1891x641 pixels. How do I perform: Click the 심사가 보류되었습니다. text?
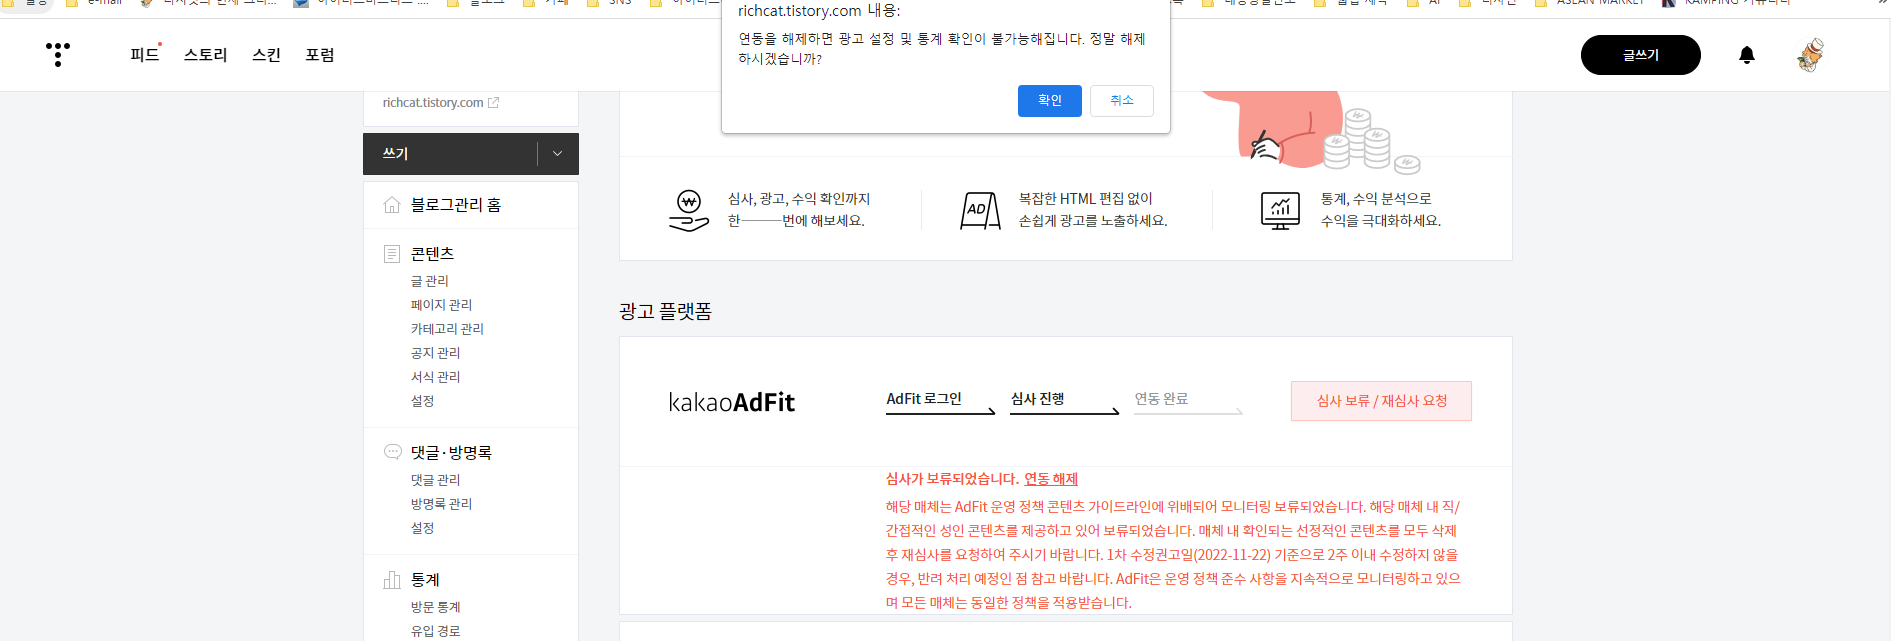[953, 479]
